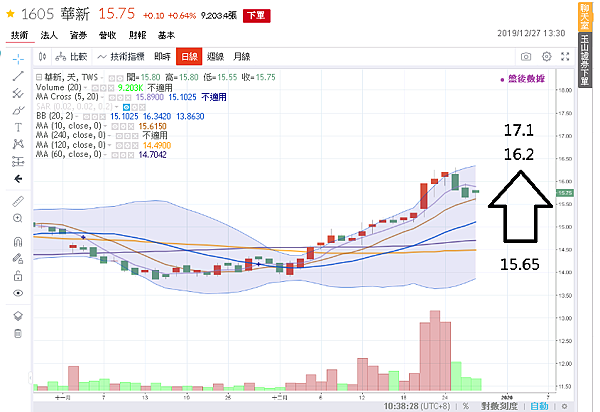Remove all drawings with trash icon
This screenshot has width=600, height=412.
click(x=18, y=334)
